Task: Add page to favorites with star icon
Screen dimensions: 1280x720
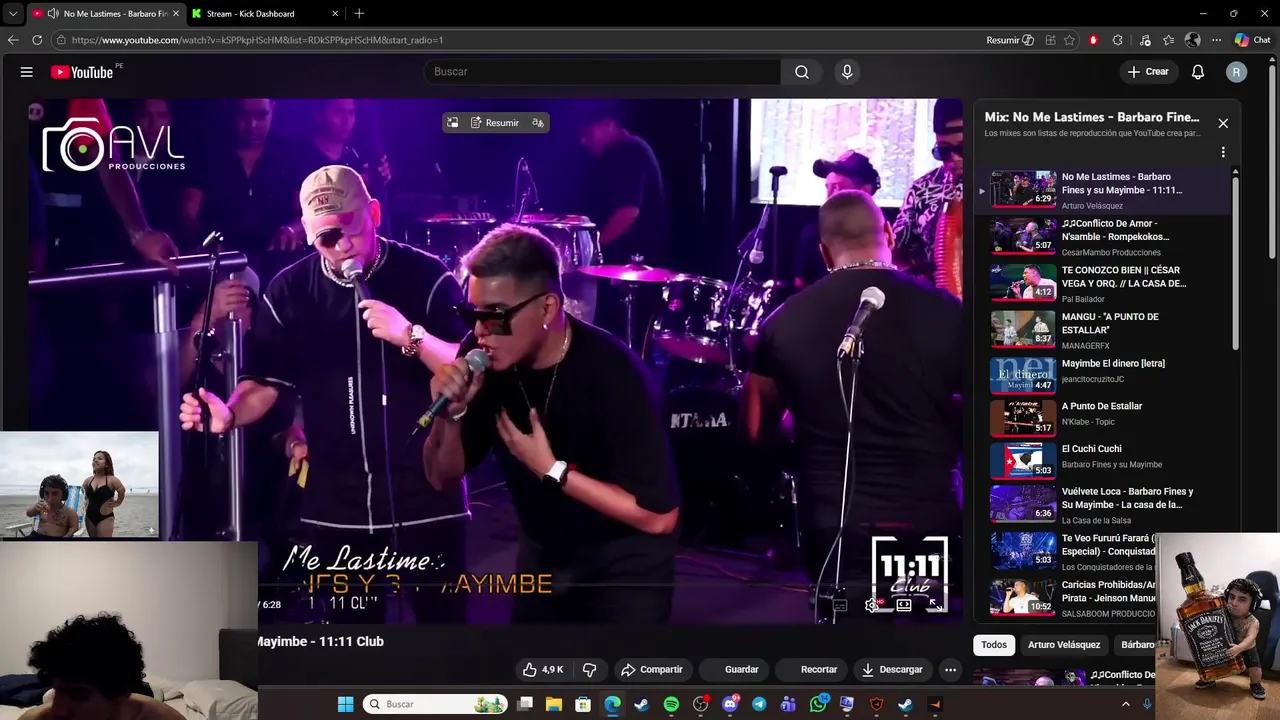Action: [x=1069, y=40]
